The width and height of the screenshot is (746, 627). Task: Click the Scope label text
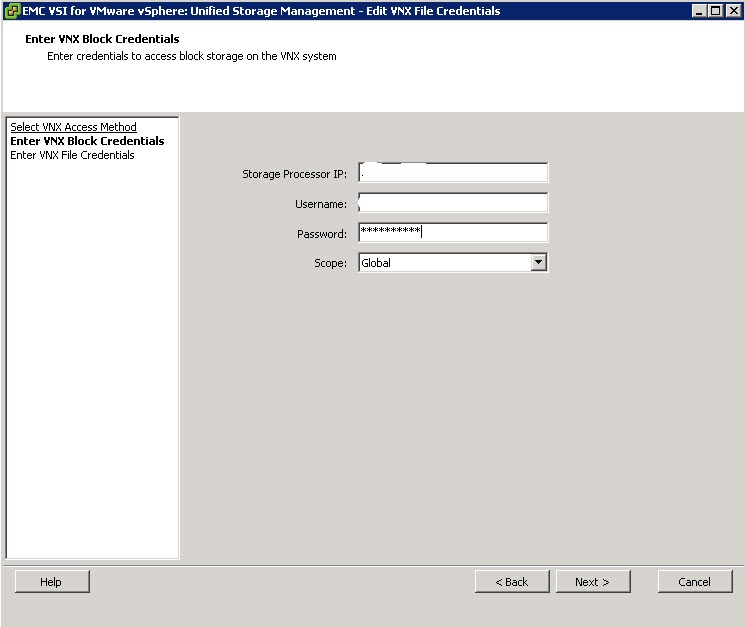[330, 263]
